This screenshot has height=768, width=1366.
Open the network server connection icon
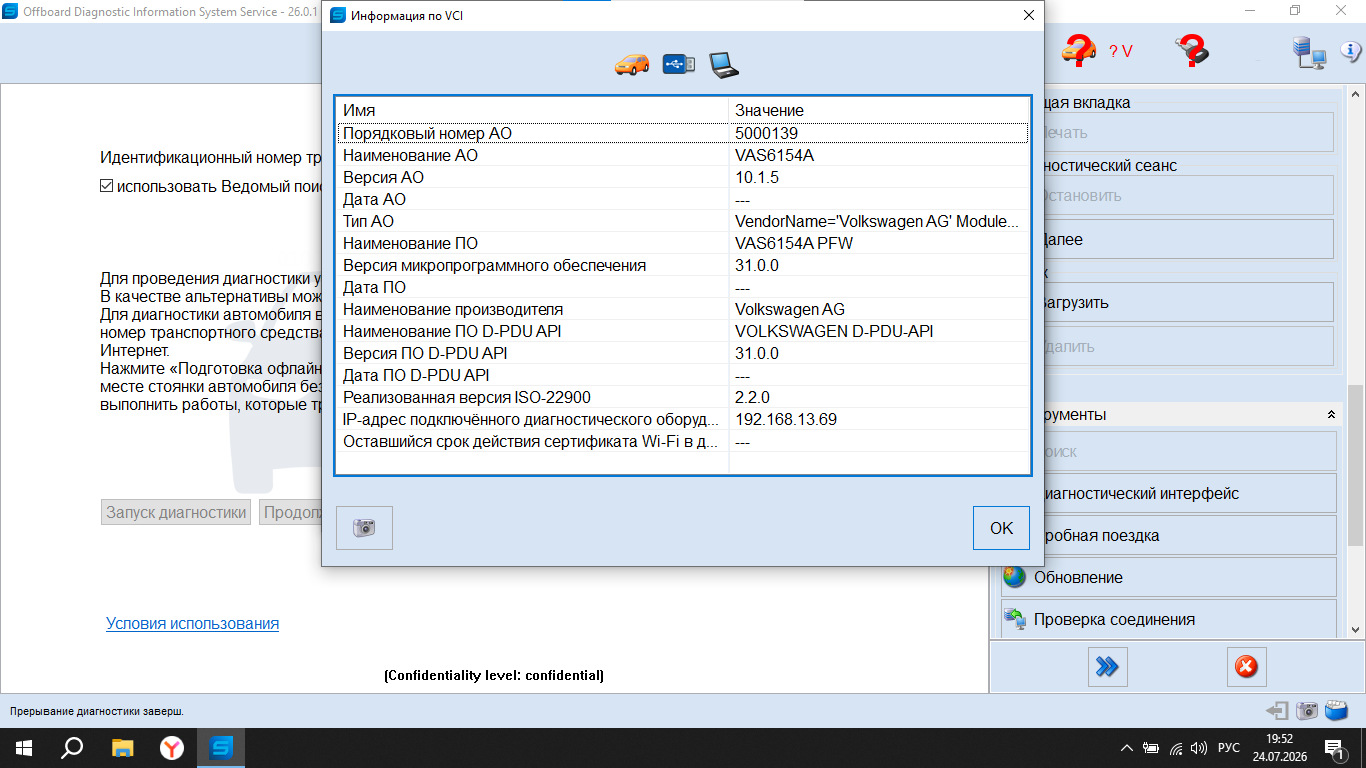click(x=1308, y=52)
